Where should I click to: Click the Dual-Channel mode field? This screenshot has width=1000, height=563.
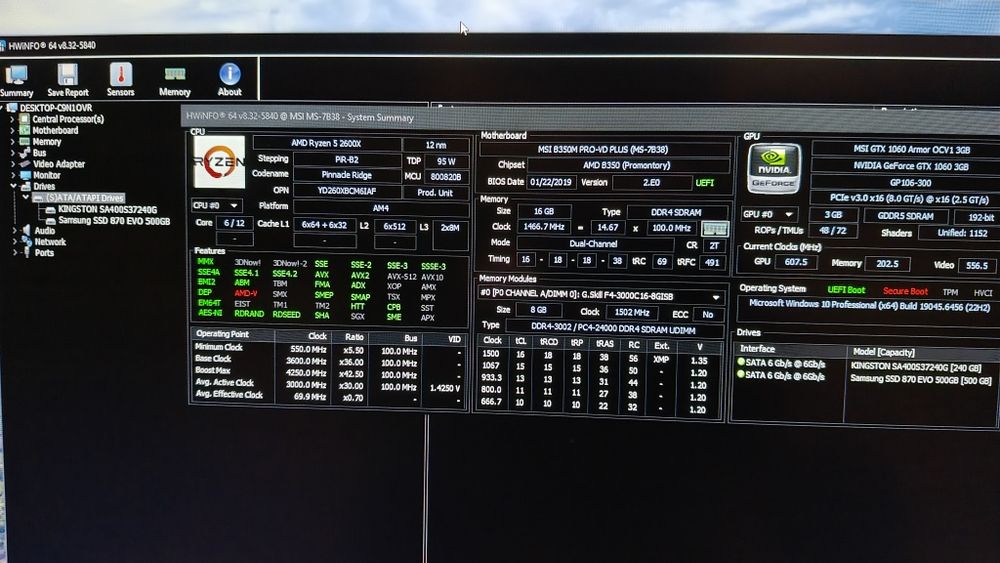[594, 244]
